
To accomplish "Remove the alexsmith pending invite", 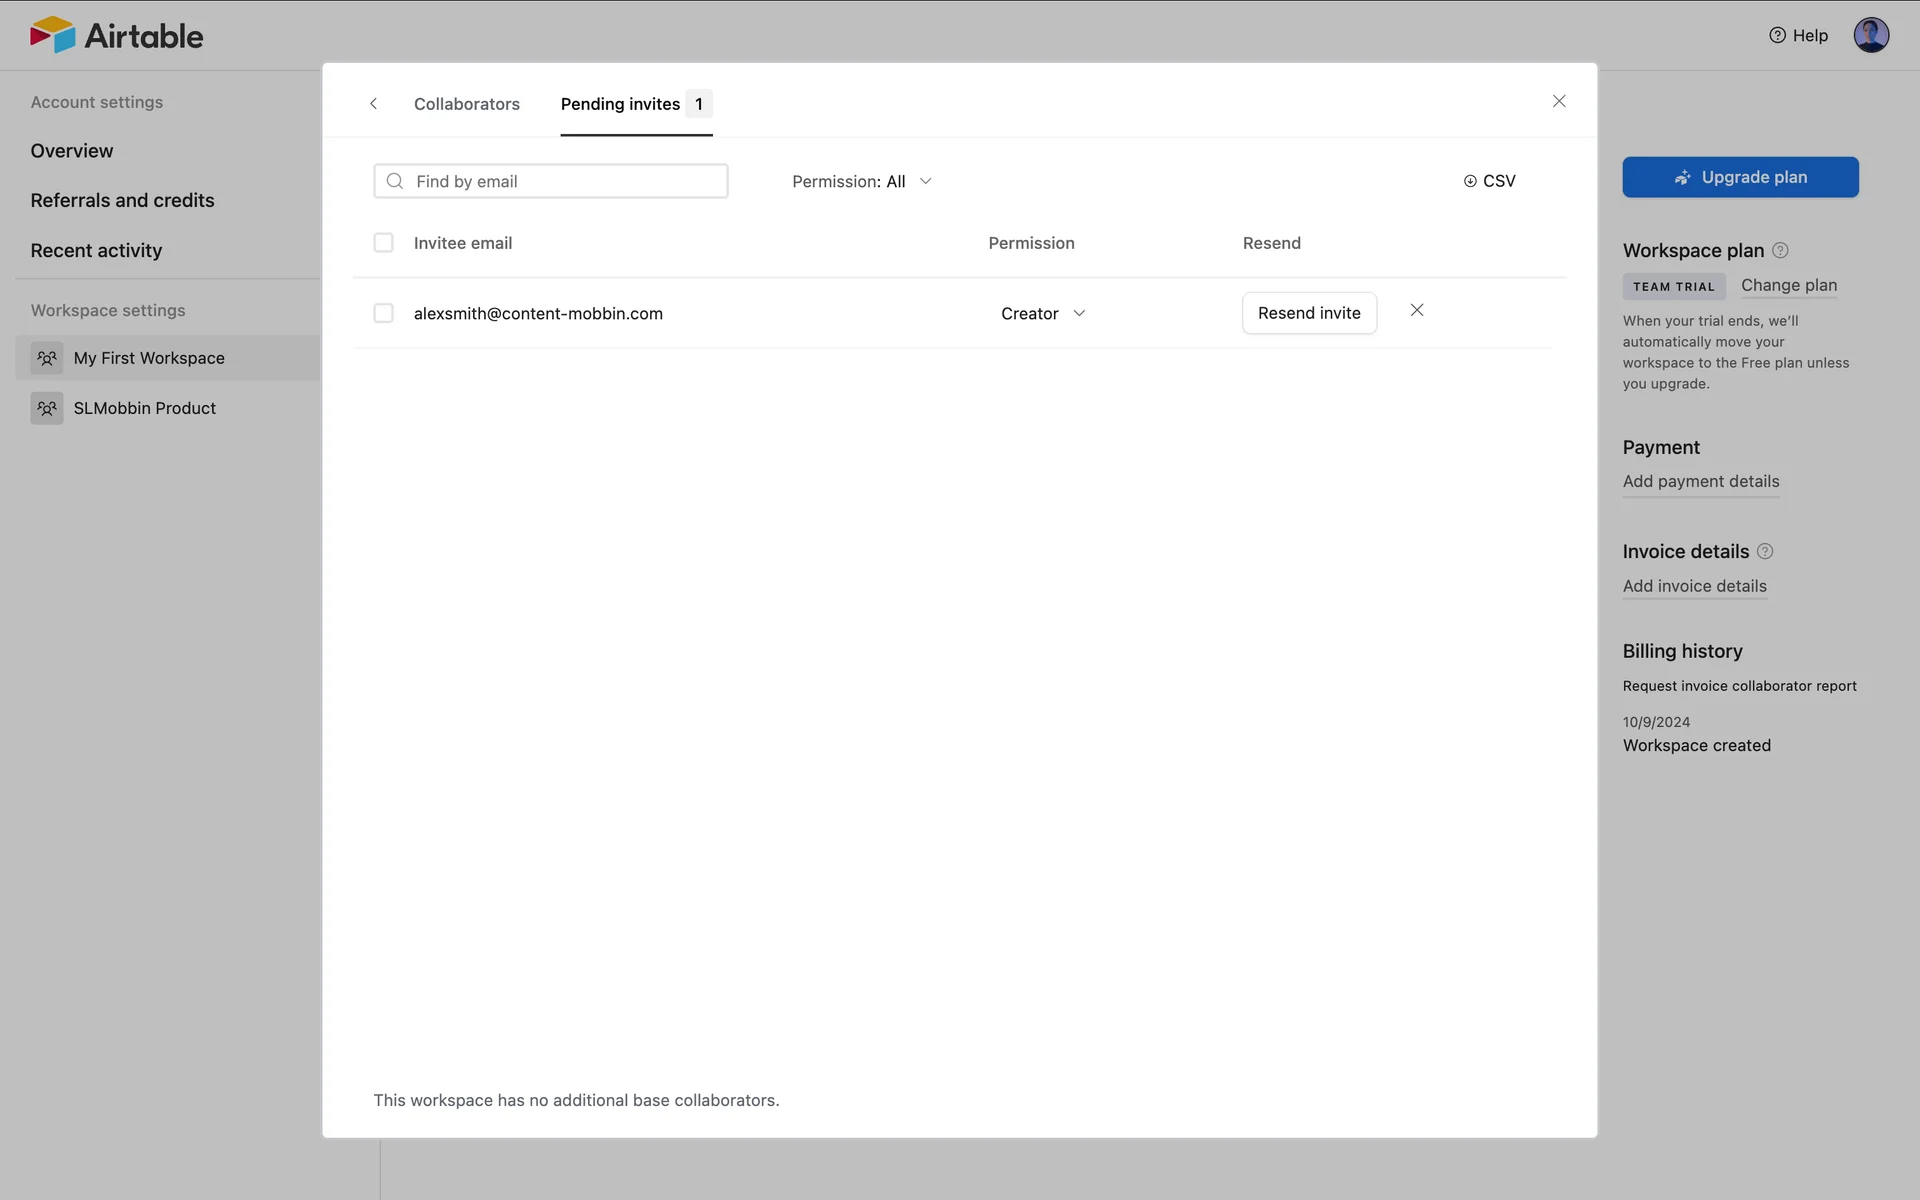I will pos(1417,311).
